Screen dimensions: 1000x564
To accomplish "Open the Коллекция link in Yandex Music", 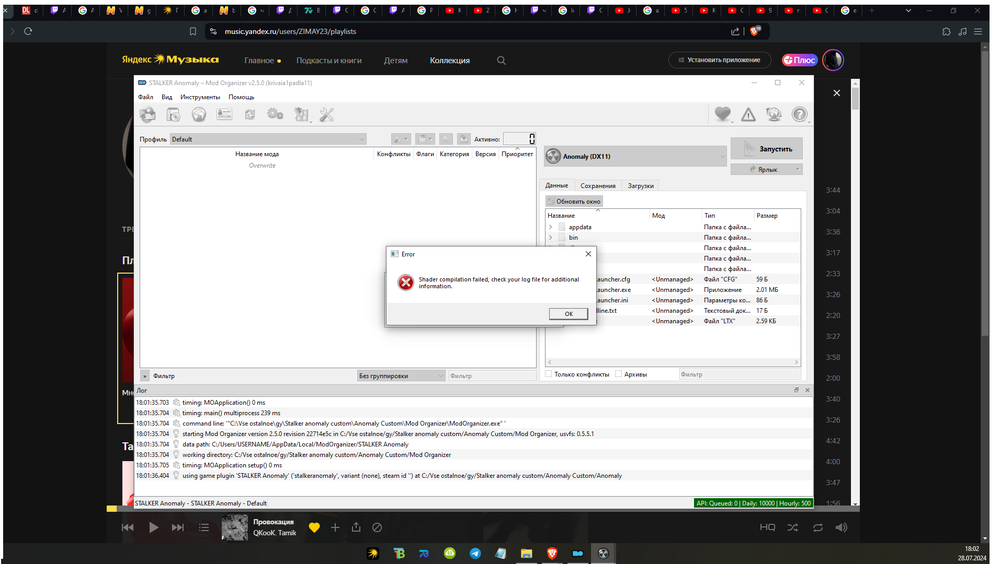I will pyautogui.click(x=450, y=61).
